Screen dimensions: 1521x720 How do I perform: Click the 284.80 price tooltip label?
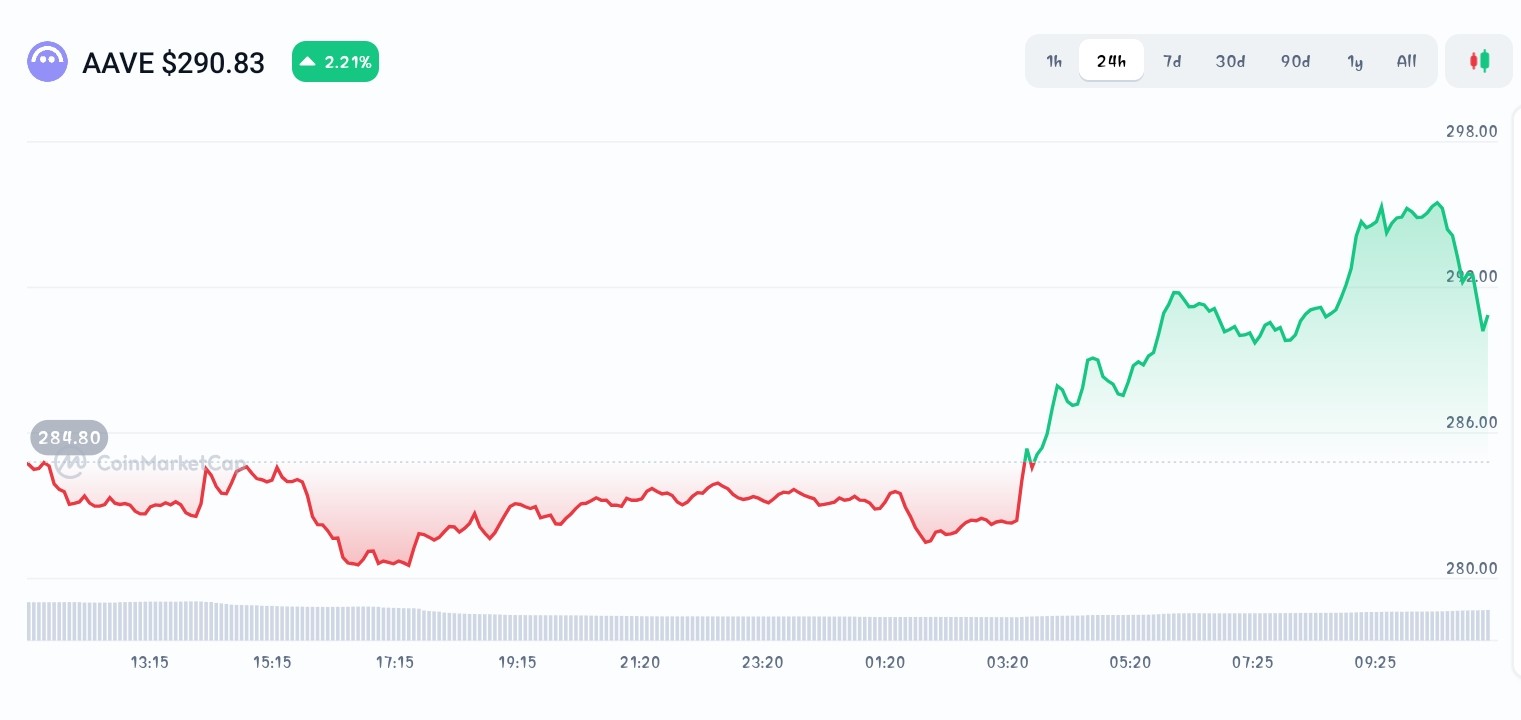pos(69,437)
